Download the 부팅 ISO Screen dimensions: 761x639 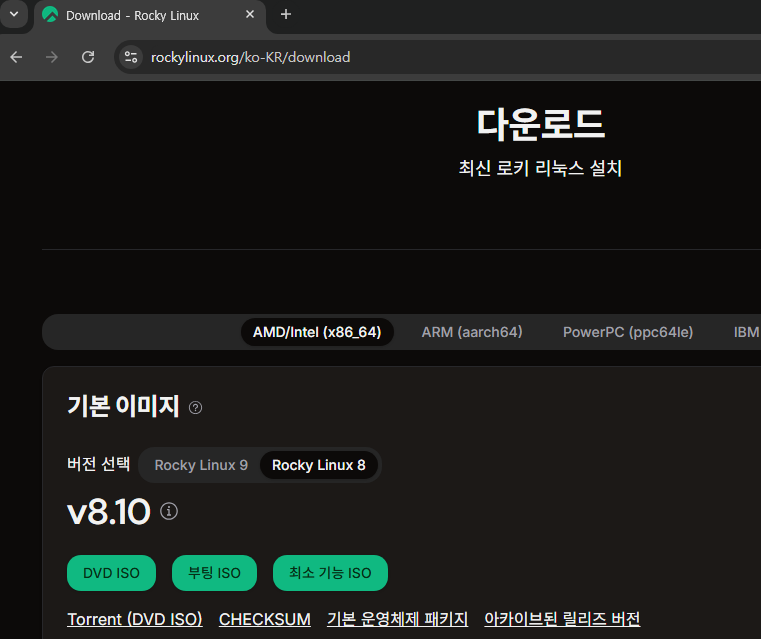pyautogui.click(x=214, y=573)
